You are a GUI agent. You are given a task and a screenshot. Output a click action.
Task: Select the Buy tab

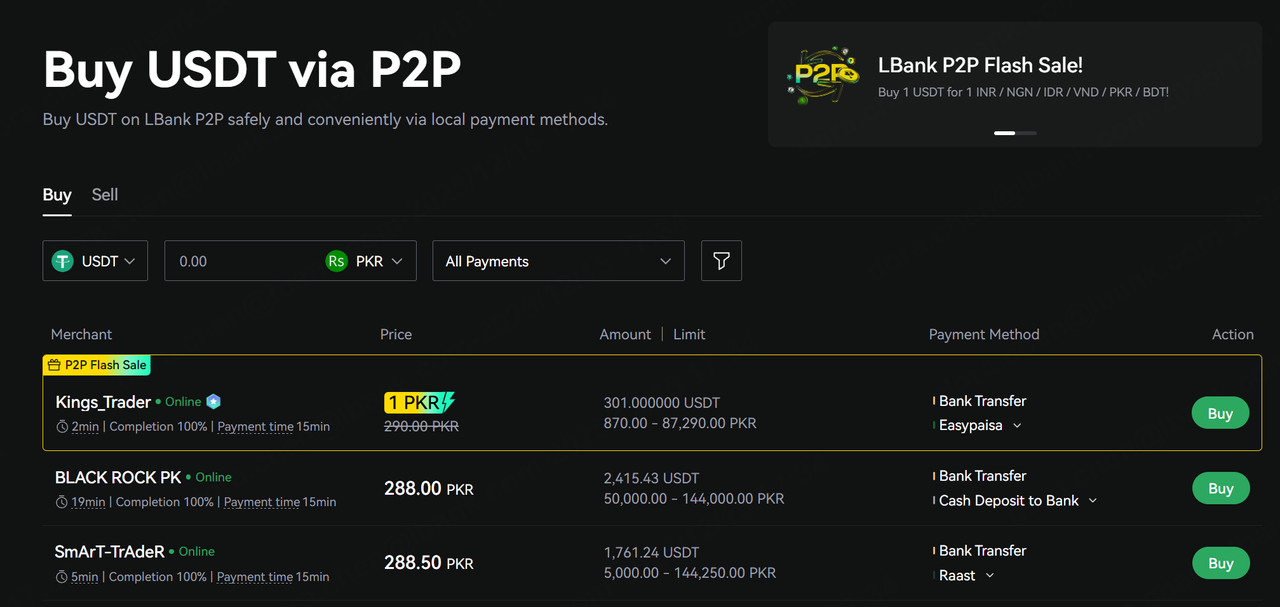57,195
